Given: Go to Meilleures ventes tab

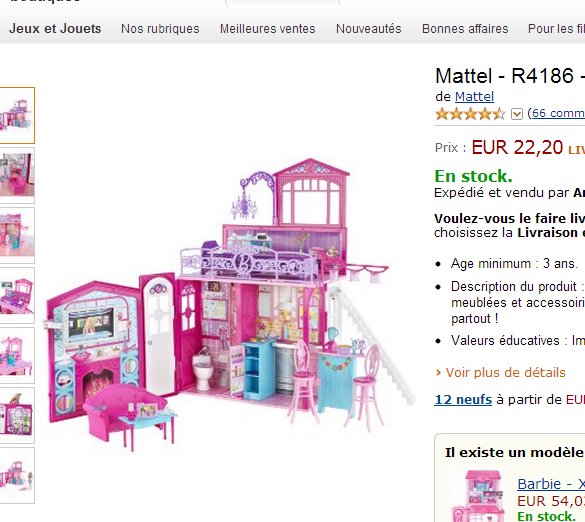Looking at the screenshot, I should click(x=268, y=29).
